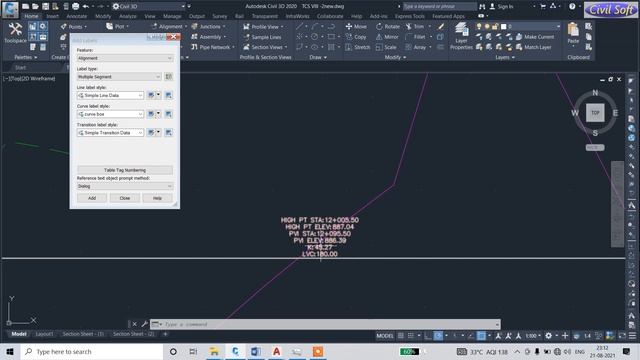The height and width of the screenshot is (360, 640).
Task: Open the Label type dropdown Multiple Segment
Action: click(119, 76)
